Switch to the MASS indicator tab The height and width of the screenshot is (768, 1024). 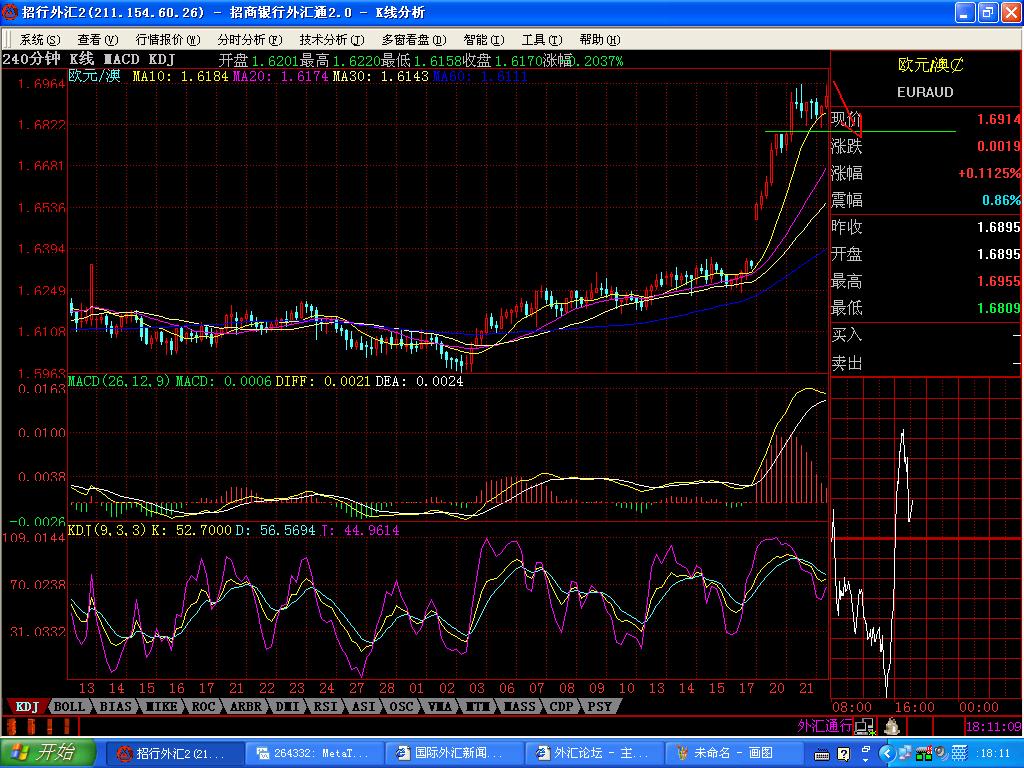[x=519, y=707]
